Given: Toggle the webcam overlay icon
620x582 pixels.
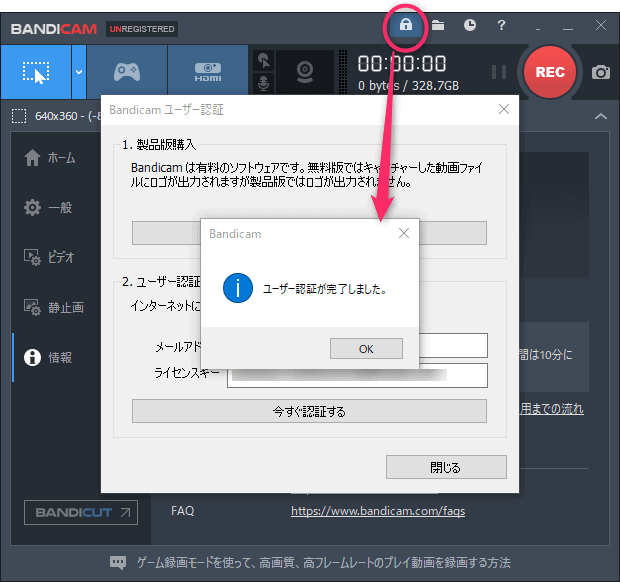Looking at the screenshot, I should [305, 72].
